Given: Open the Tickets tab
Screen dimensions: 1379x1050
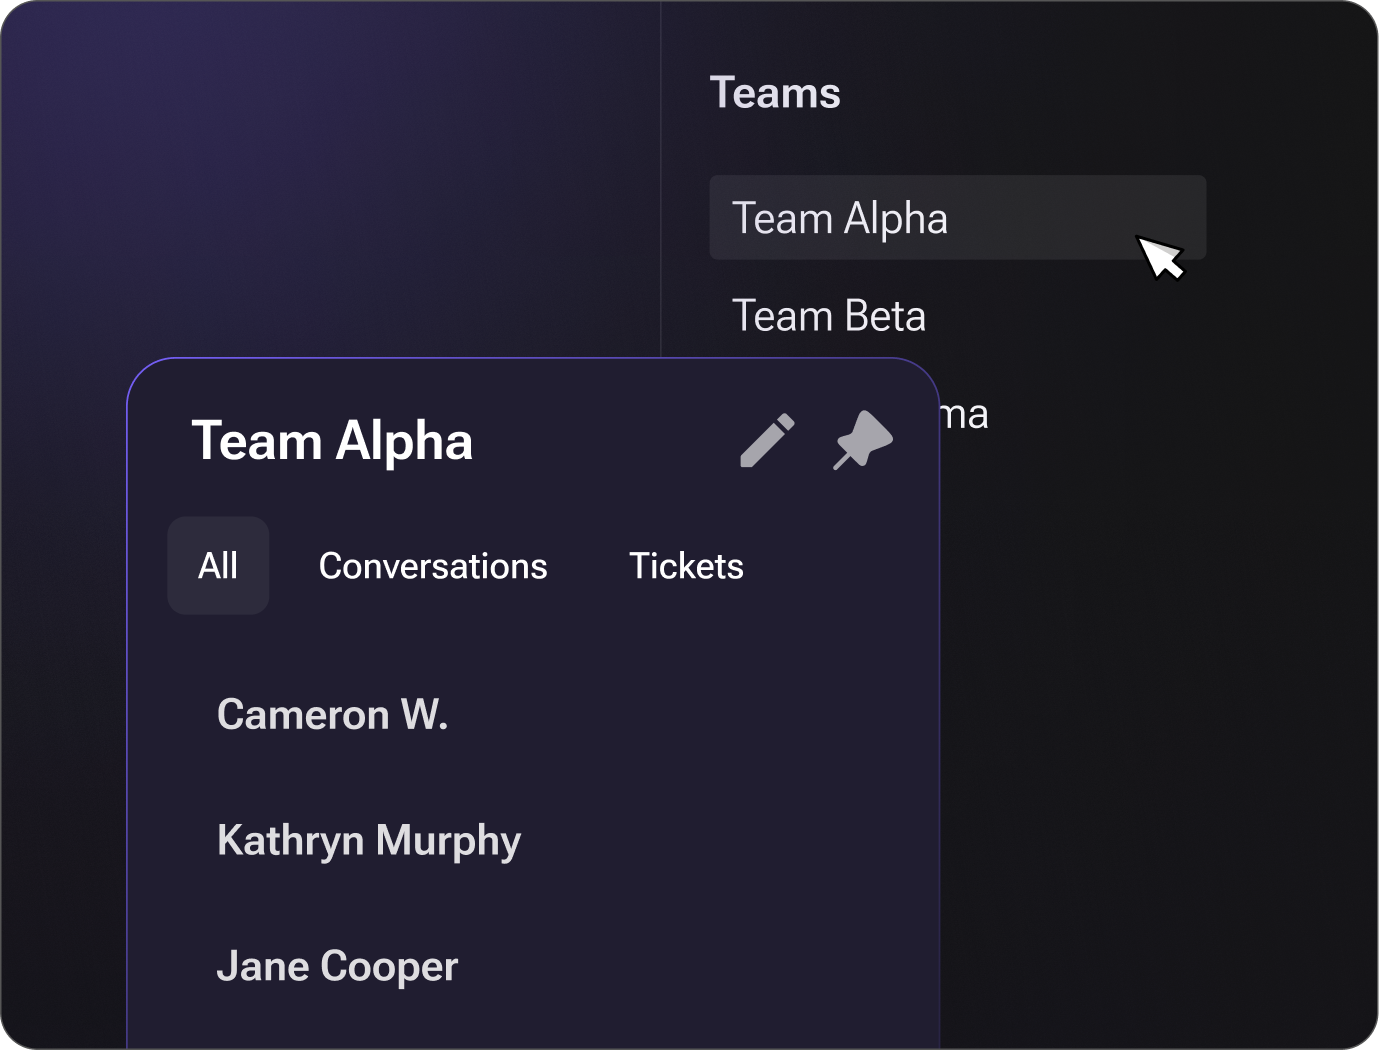Looking at the screenshot, I should click(686, 566).
